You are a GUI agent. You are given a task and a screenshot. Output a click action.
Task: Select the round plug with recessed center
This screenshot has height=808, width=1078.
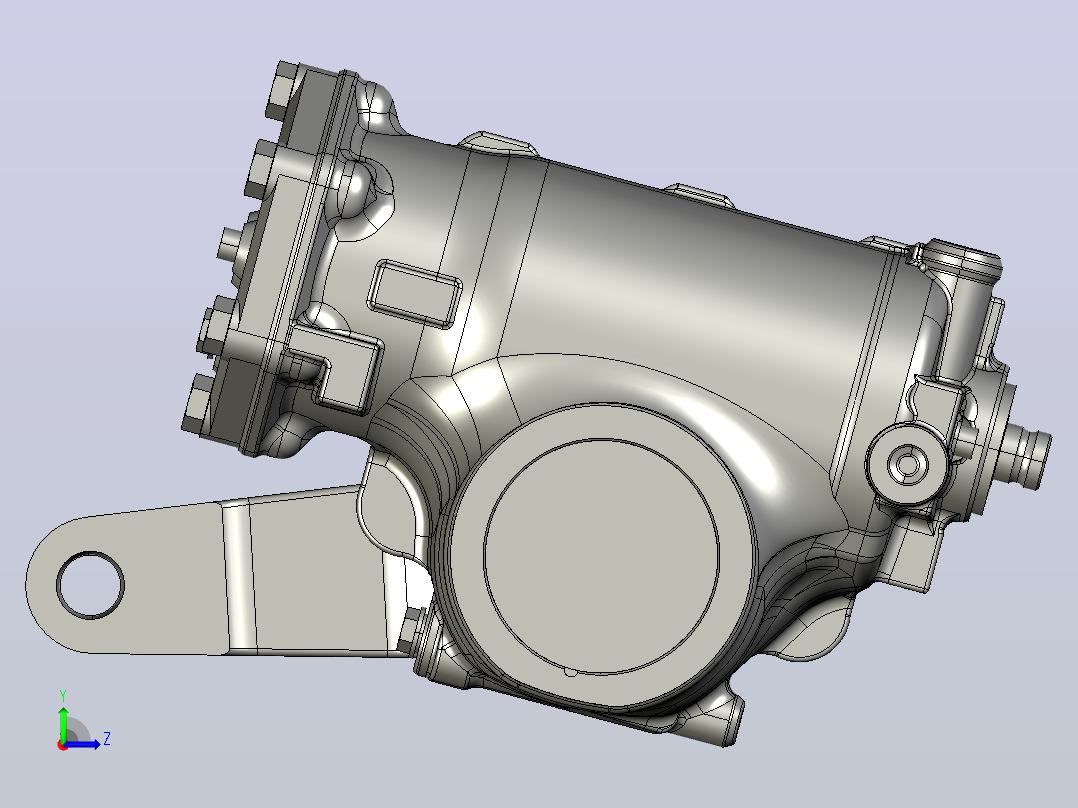pos(907,463)
